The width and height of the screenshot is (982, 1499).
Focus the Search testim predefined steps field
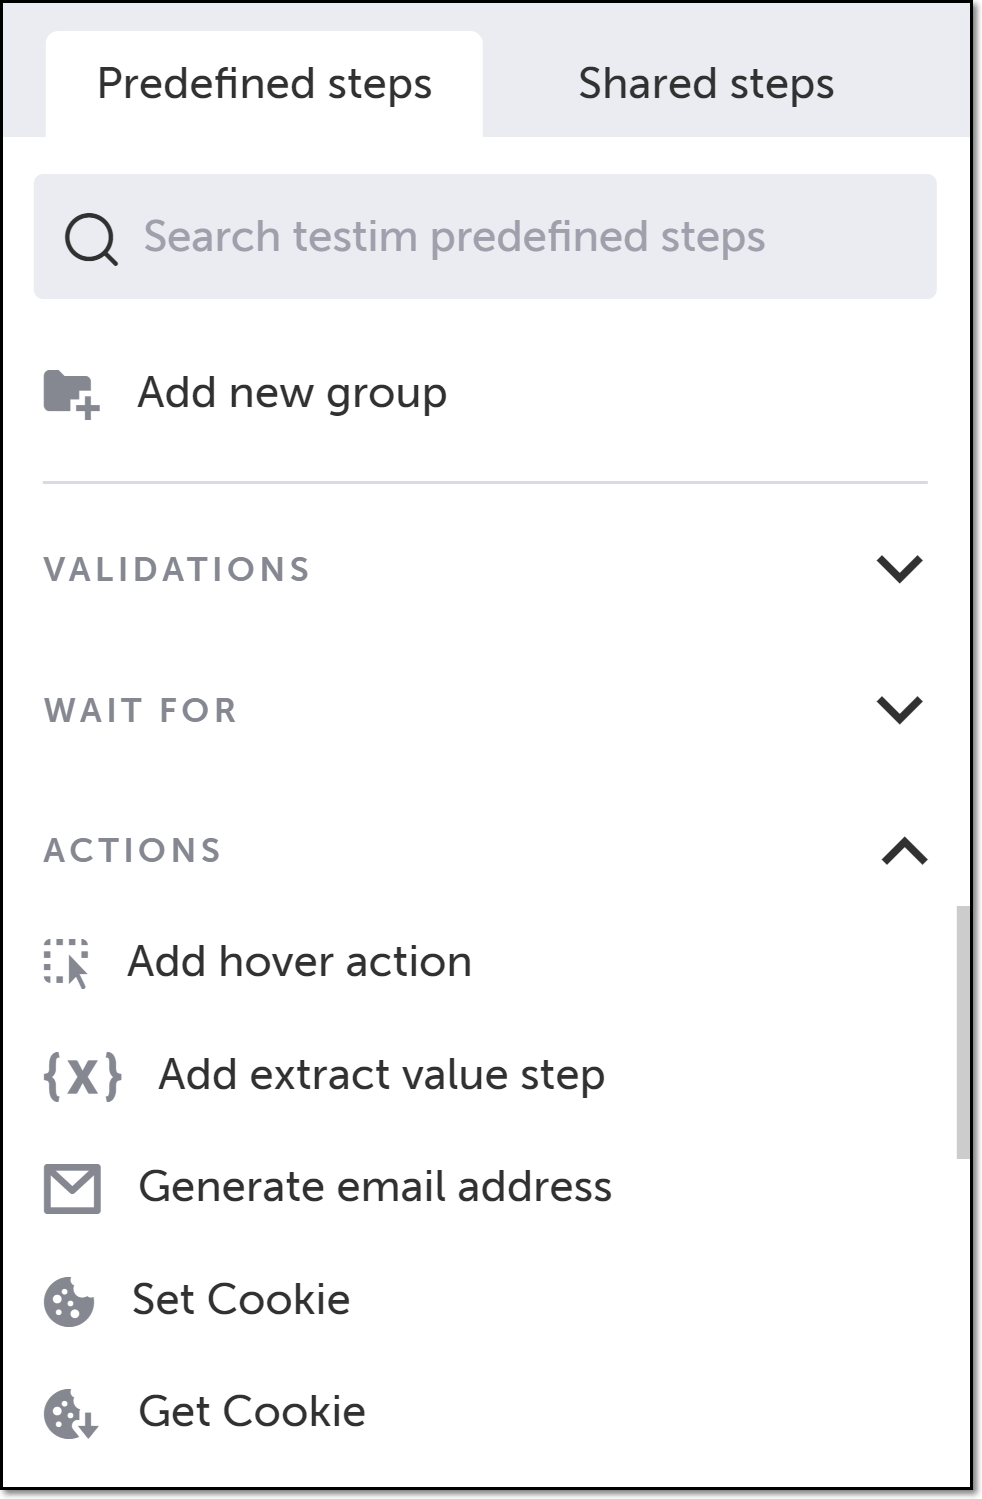point(485,237)
